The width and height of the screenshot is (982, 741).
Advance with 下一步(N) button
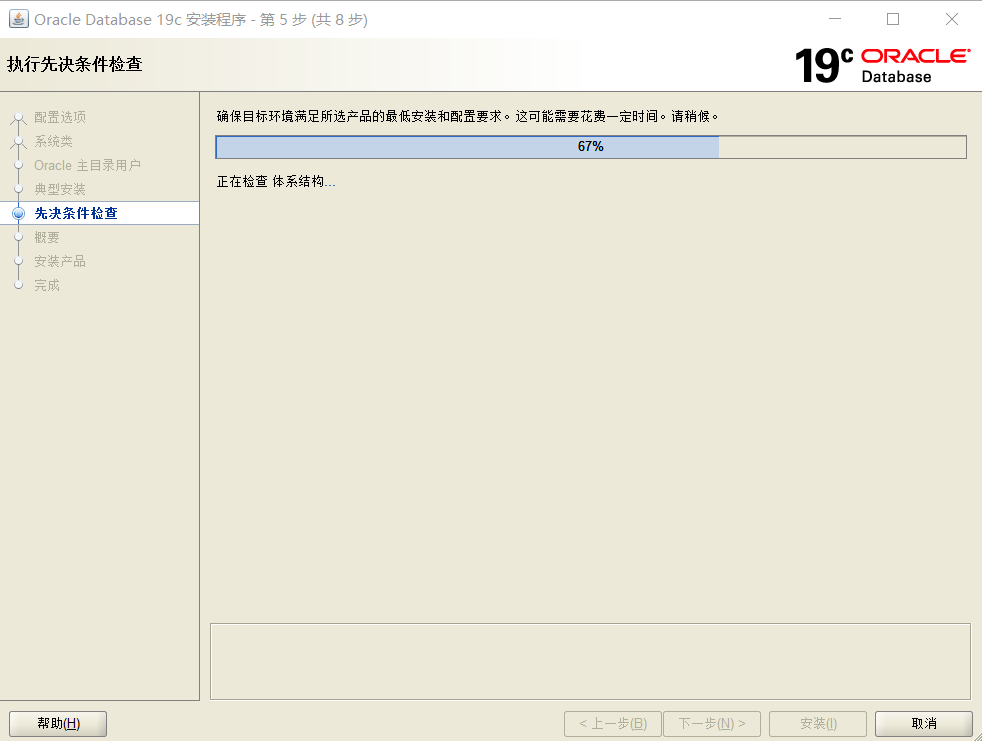pyautogui.click(x=711, y=723)
